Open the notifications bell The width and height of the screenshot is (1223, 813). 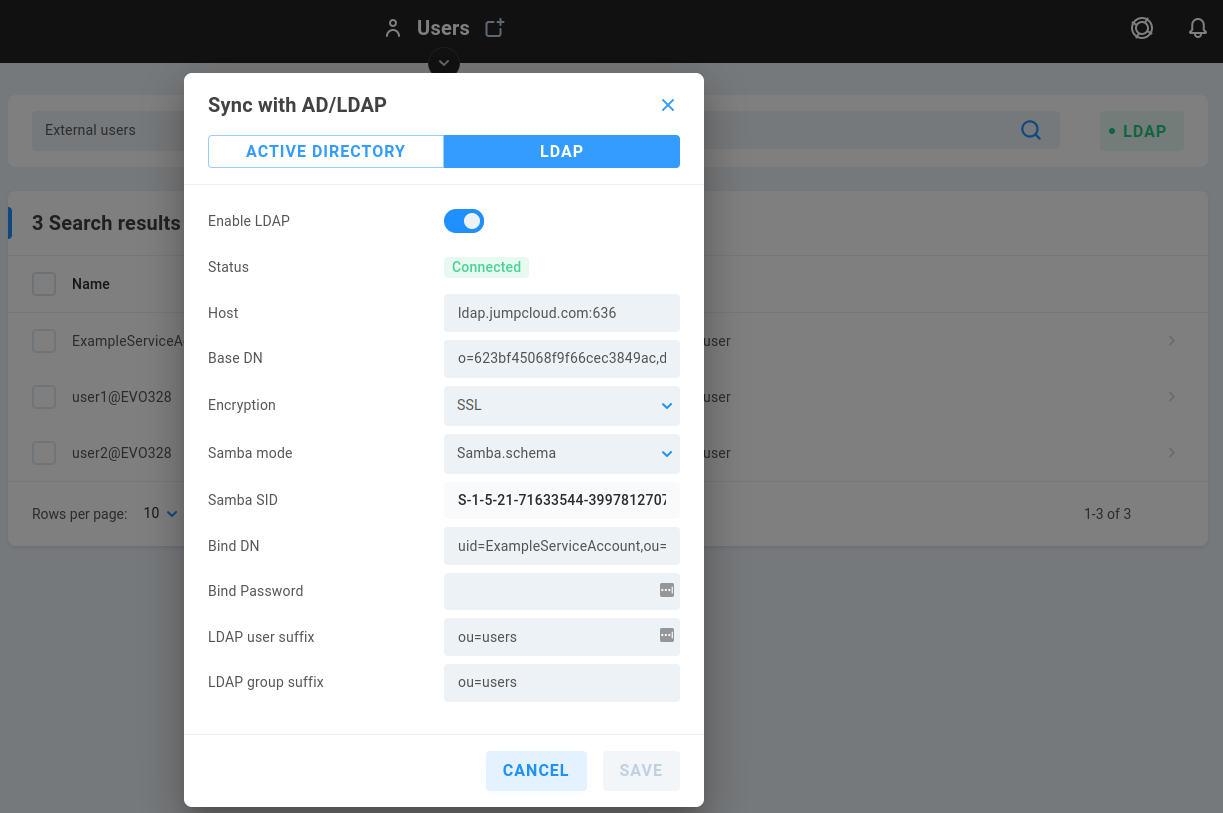click(x=1198, y=28)
